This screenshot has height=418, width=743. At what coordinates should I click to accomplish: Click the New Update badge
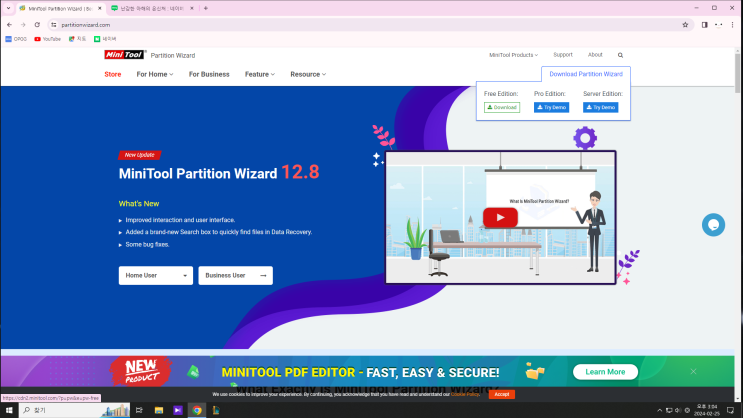click(140, 155)
